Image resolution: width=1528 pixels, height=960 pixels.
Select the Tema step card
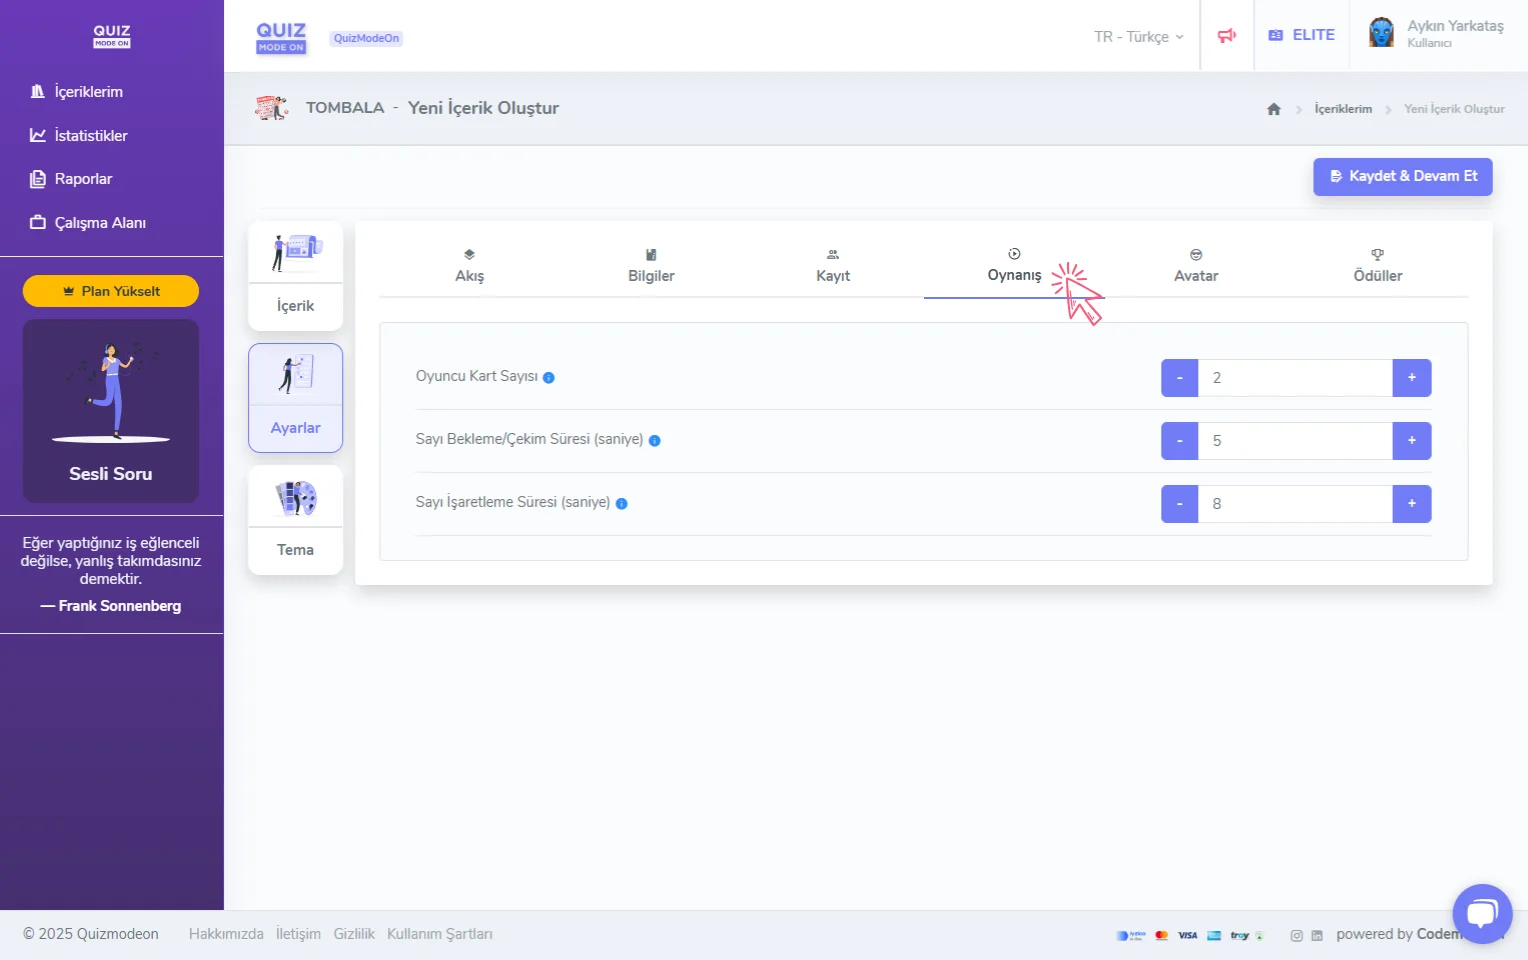point(295,520)
